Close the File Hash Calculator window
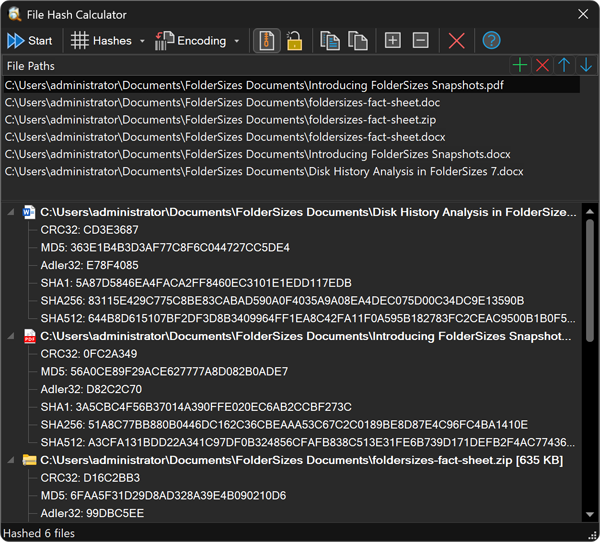Viewport: 600px width, 542px height. (x=583, y=15)
